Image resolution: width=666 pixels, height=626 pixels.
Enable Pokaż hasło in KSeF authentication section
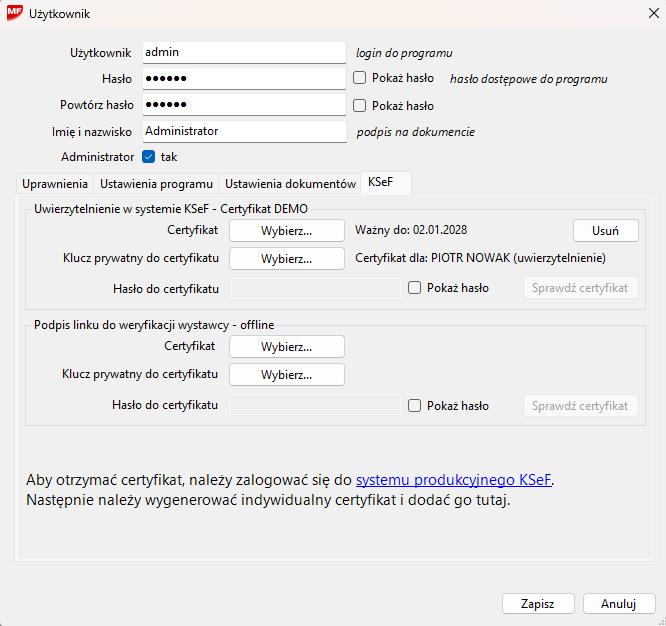(x=415, y=288)
